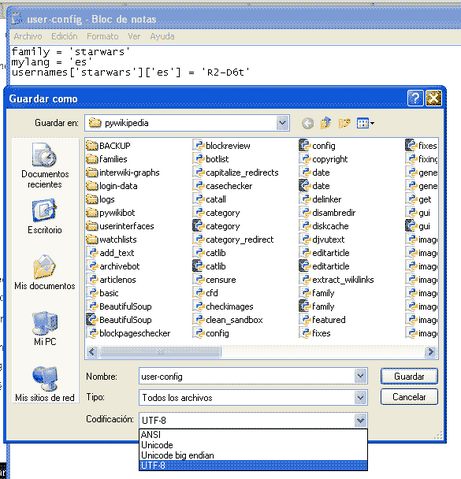
Task: Open Documentos recientes in places bar
Action: tap(45, 166)
